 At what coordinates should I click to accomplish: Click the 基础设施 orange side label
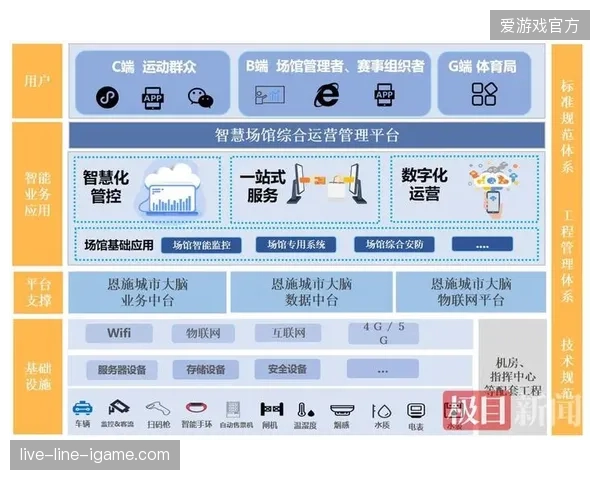pyautogui.click(x=38, y=376)
